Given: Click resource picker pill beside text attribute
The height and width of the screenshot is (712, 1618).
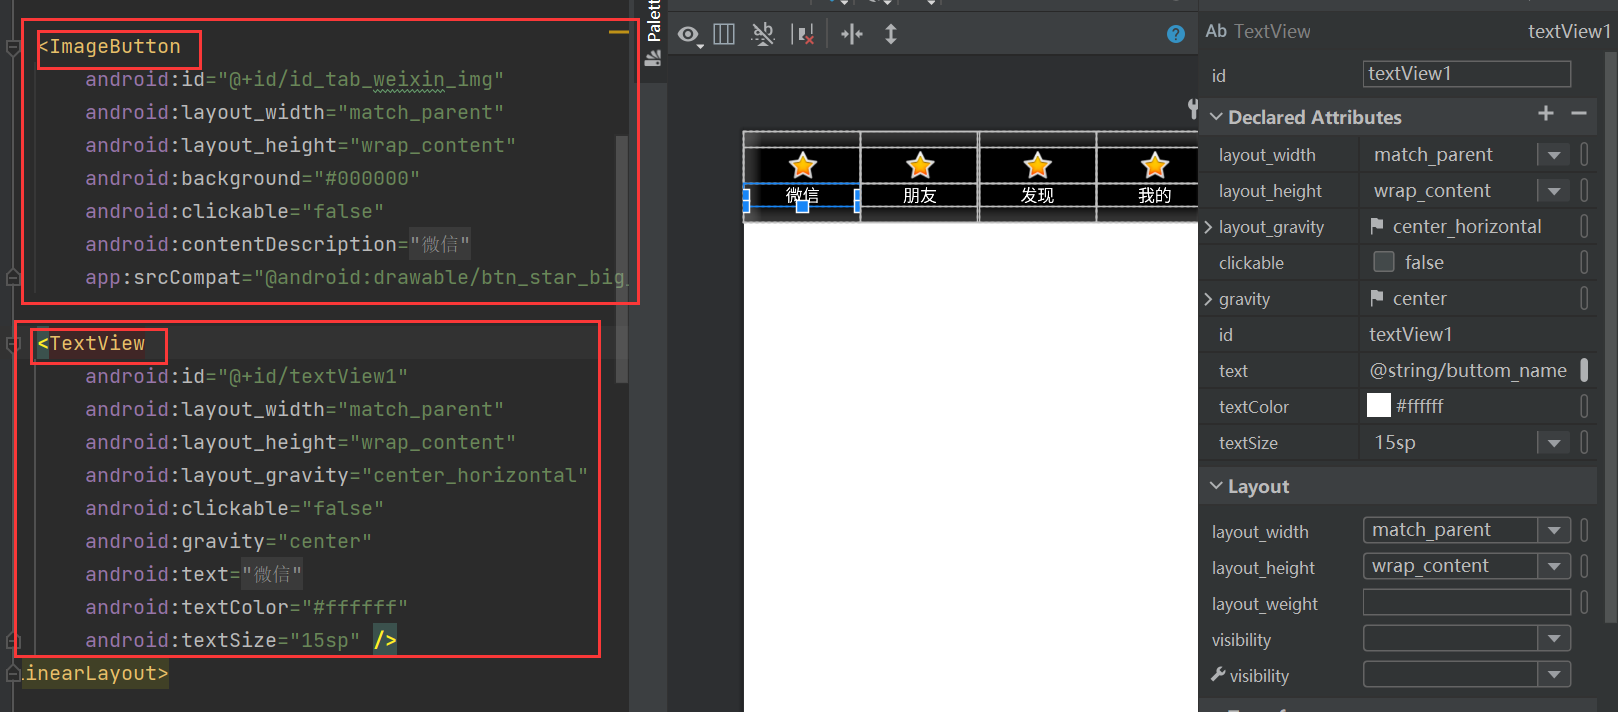Looking at the screenshot, I should pos(1584,370).
